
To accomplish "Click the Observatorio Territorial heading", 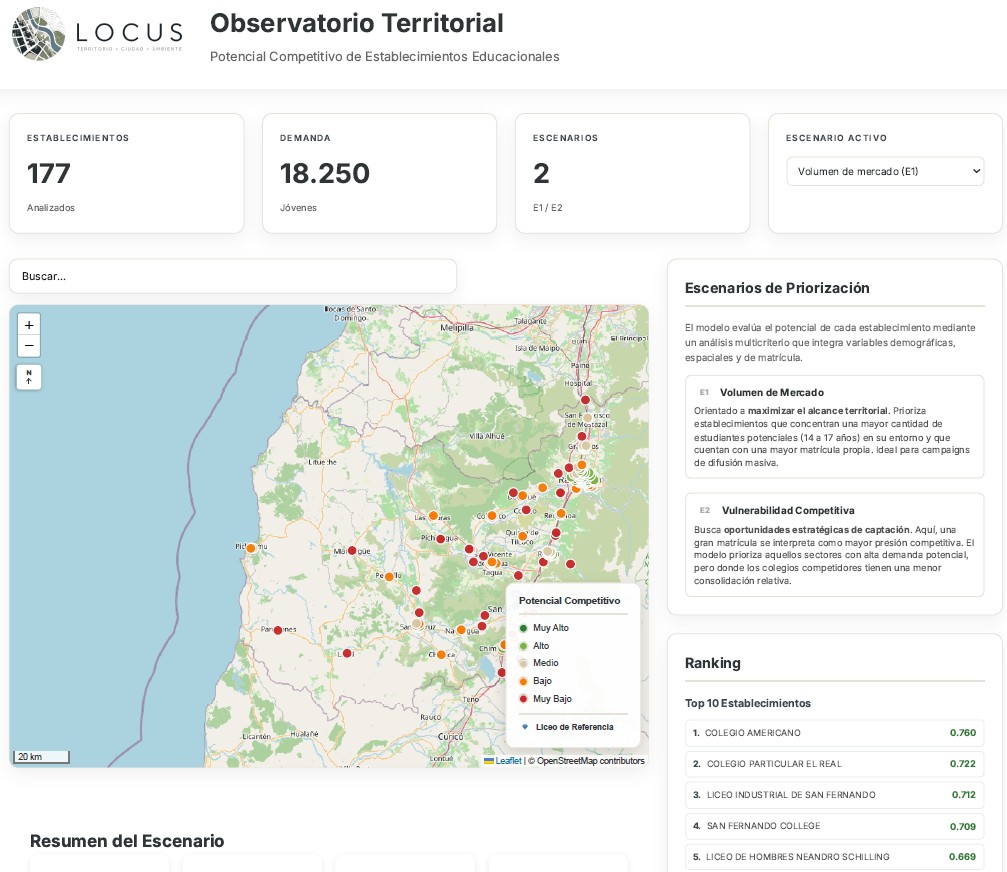I will pos(356,23).
